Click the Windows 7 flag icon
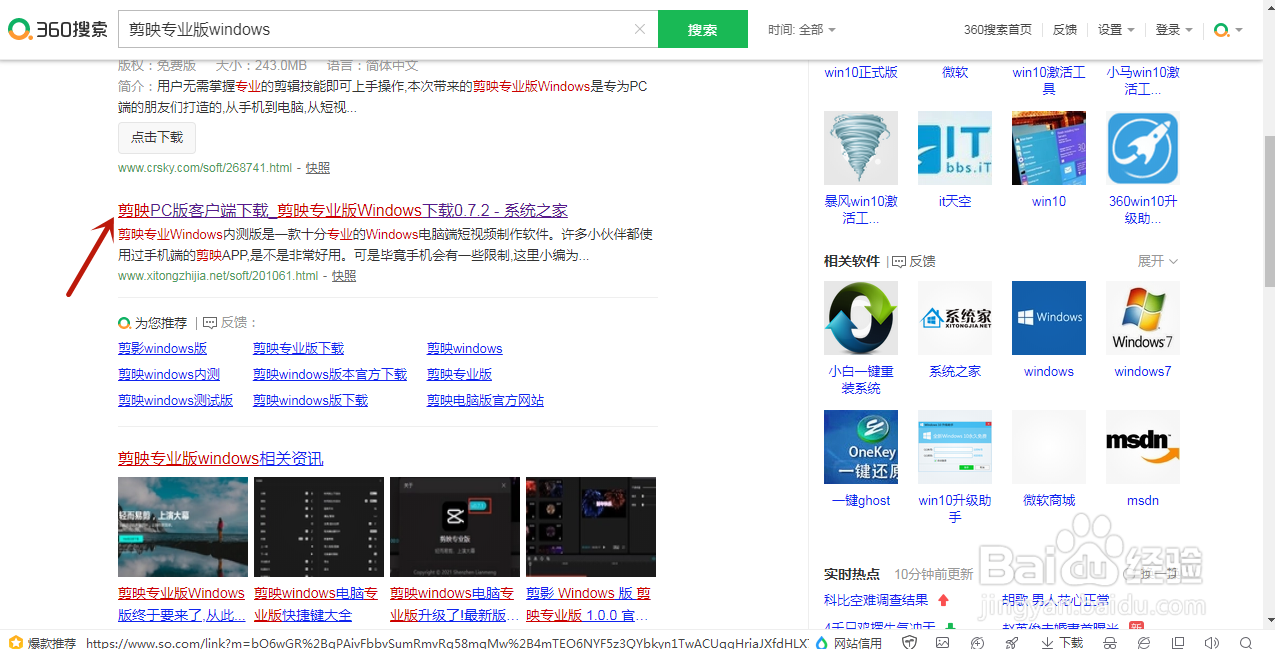The image size is (1275, 649). click(x=1143, y=318)
